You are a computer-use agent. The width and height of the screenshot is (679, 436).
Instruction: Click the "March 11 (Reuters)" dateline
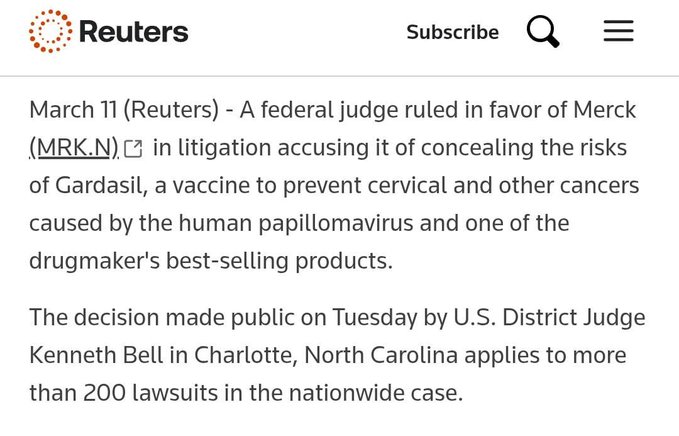coord(112,110)
